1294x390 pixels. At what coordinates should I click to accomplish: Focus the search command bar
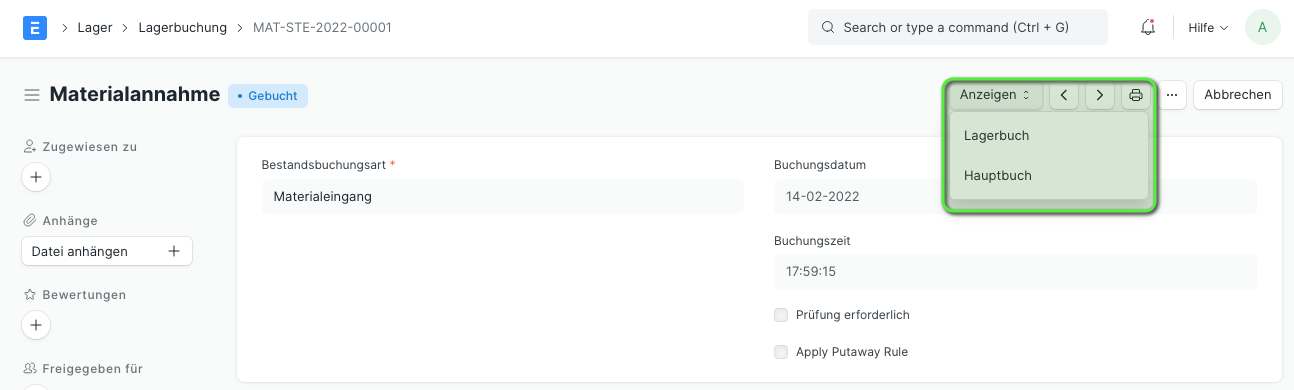[x=958, y=28]
